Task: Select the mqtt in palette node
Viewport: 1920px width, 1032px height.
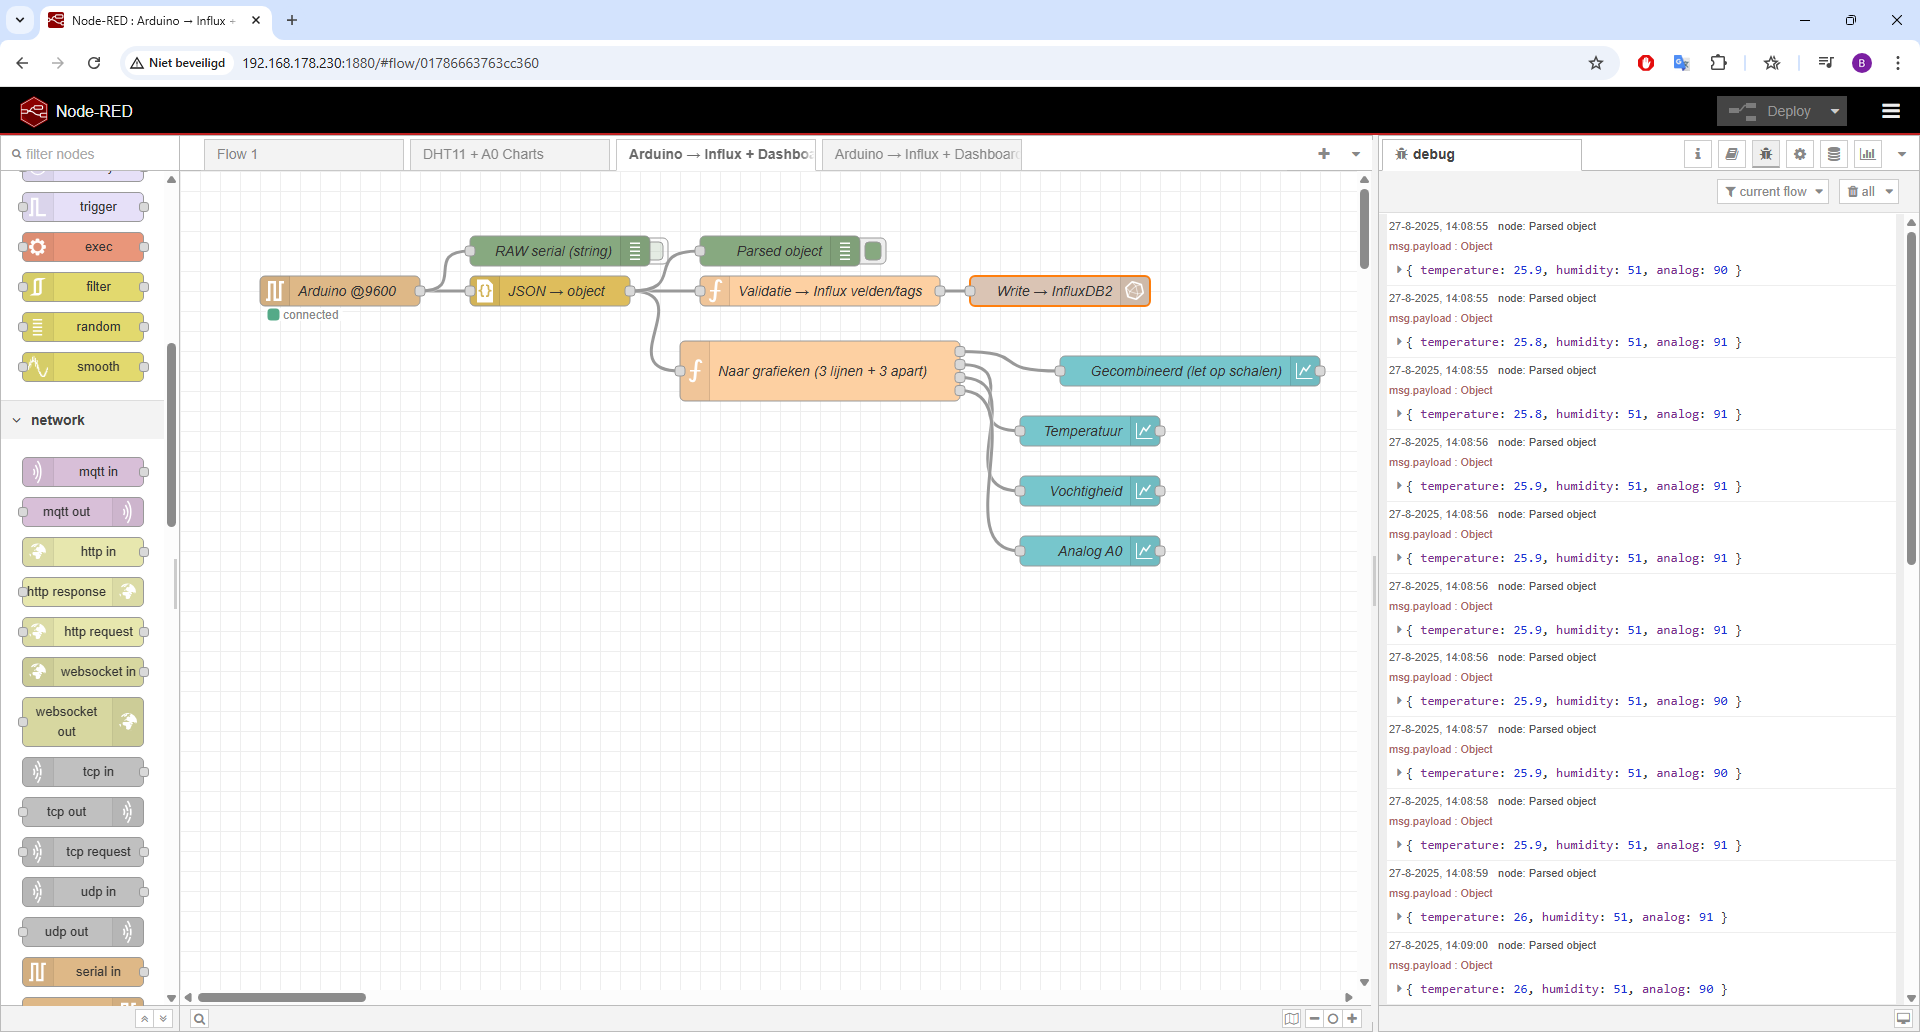Action: click(83, 472)
